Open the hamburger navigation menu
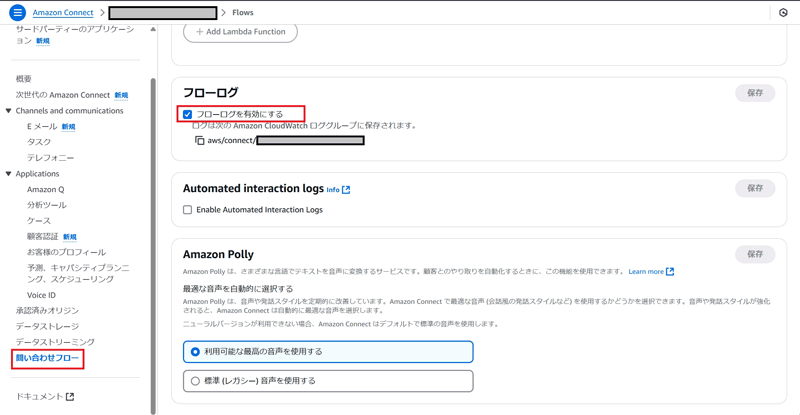The width and height of the screenshot is (800, 415). point(17,12)
